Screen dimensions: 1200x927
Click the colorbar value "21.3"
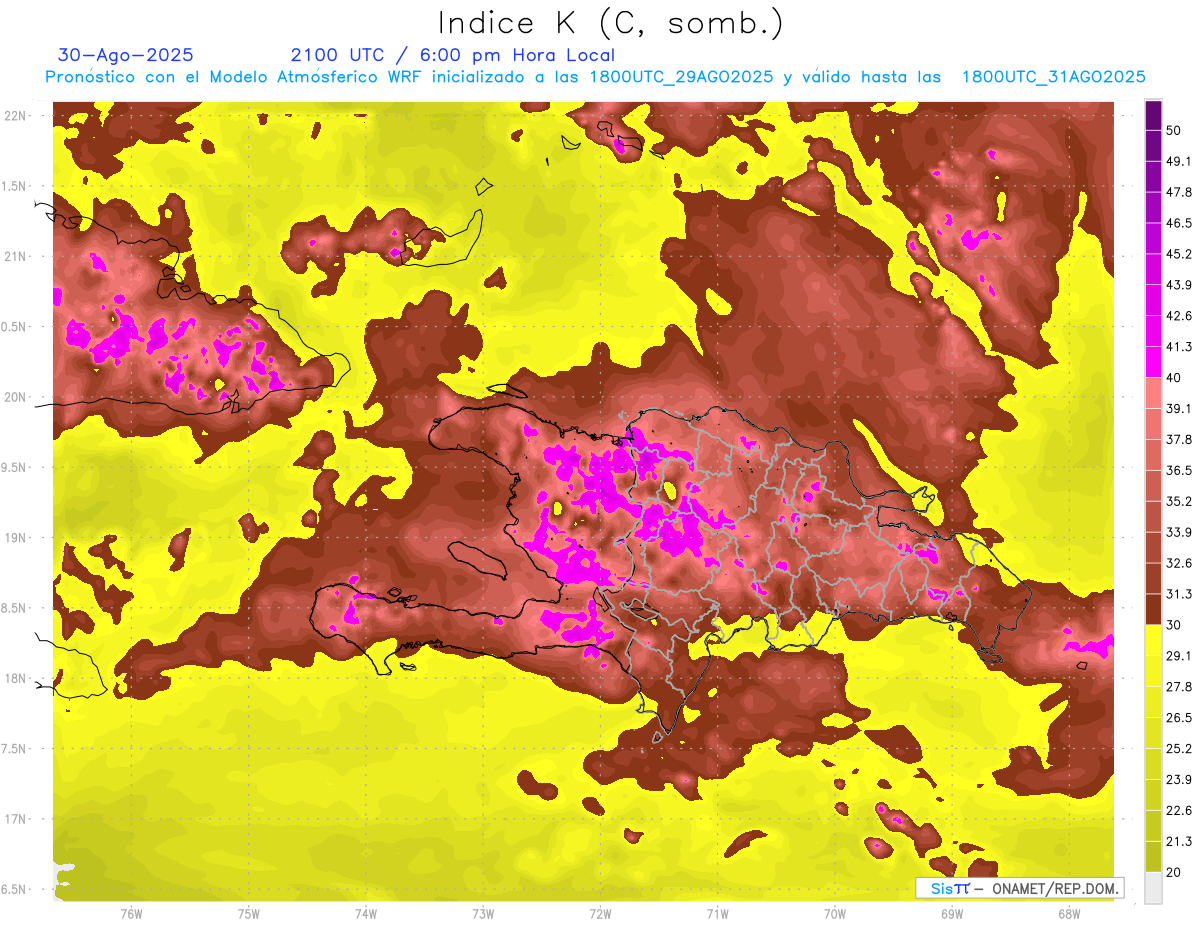(x=1179, y=842)
